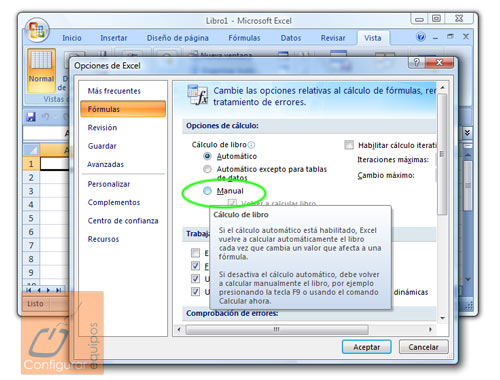Image resolution: width=500 pixels, height=380 pixels.
Task: Click the 'Comprobación de errores:' heading
Action: point(232,313)
